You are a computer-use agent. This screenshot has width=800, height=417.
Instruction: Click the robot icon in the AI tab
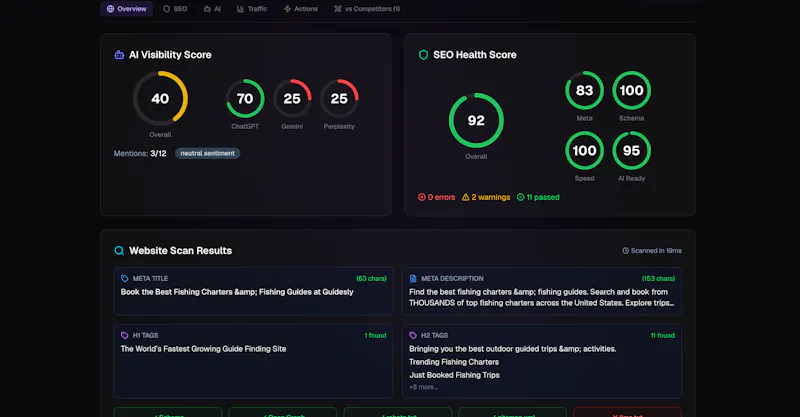(207, 9)
